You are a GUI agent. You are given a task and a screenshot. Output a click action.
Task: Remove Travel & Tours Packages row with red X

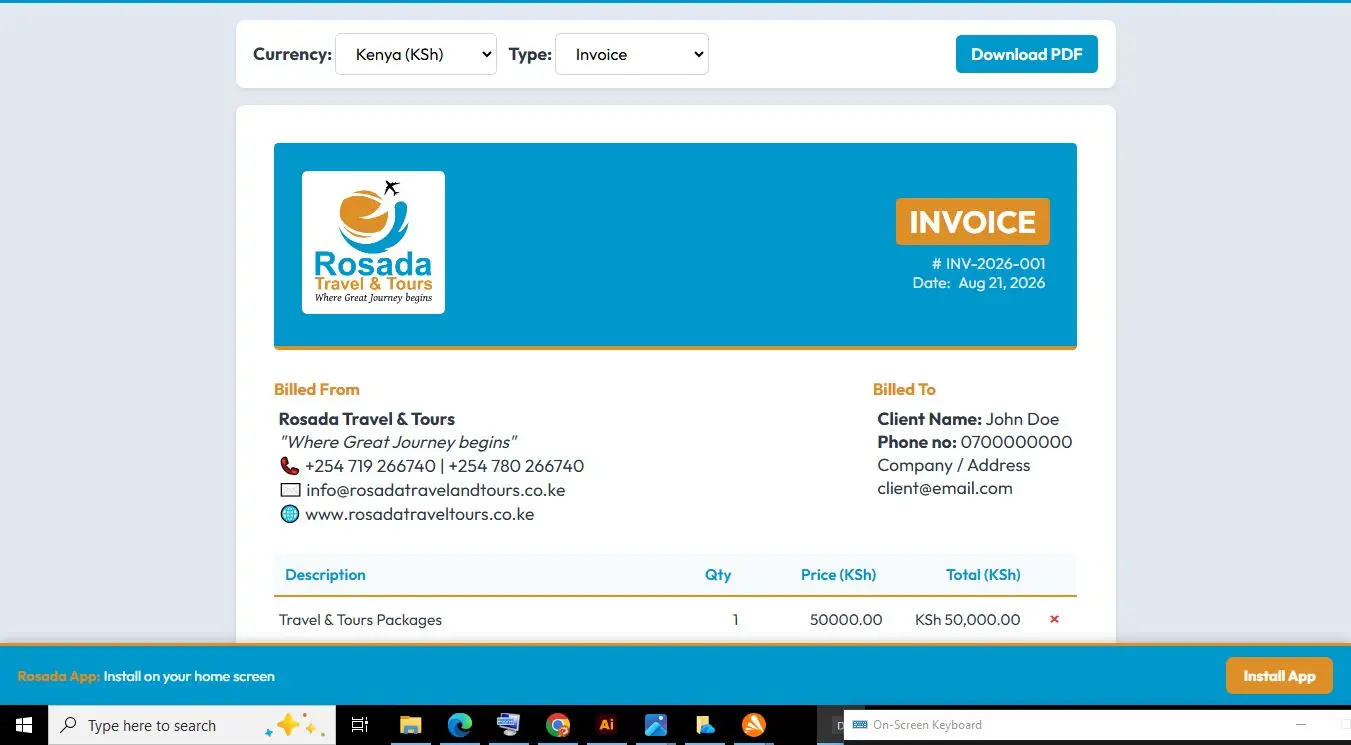[x=1054, y=619]
